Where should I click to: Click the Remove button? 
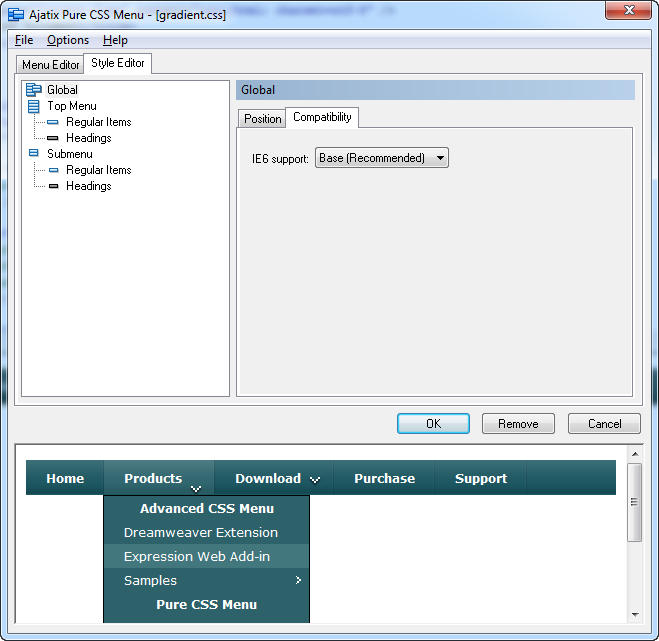(518, 423)
